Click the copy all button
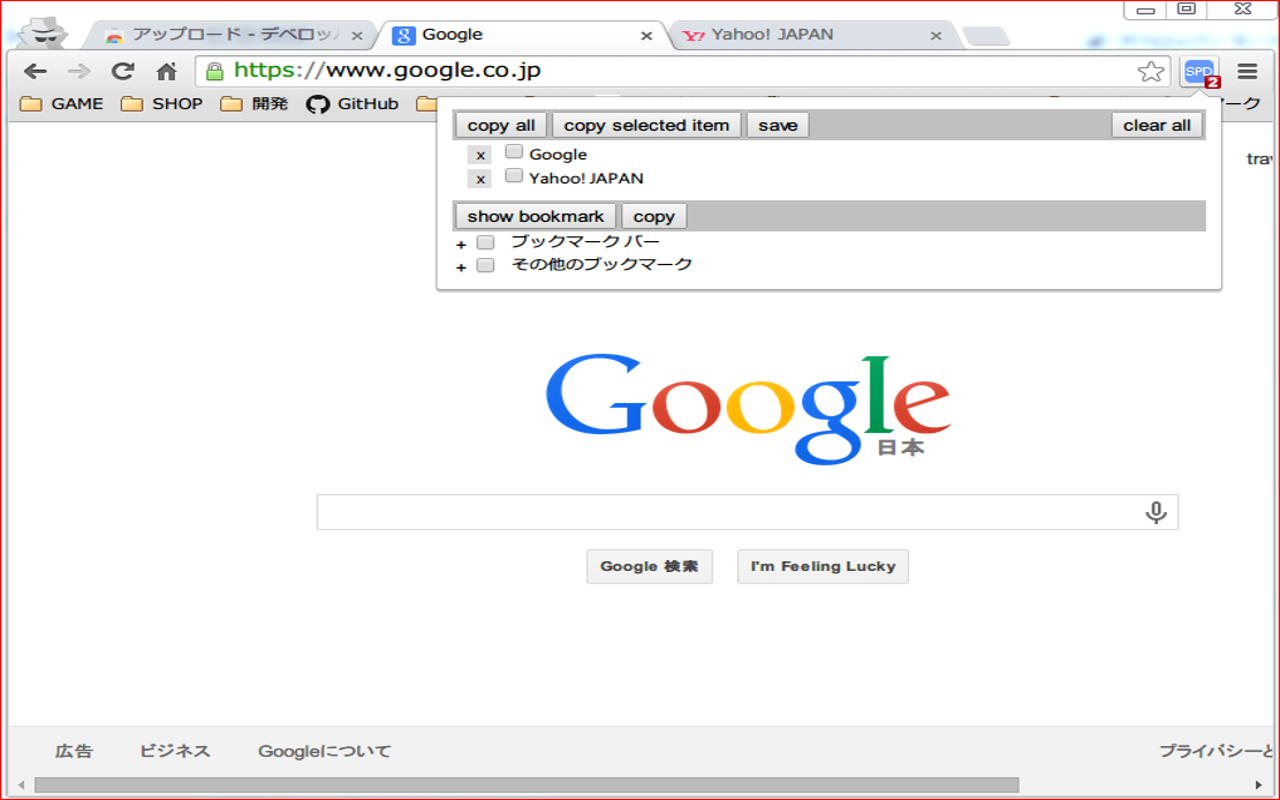This screenshot has width=1280, height=800. pyautogui.click(x=501, y=125)
